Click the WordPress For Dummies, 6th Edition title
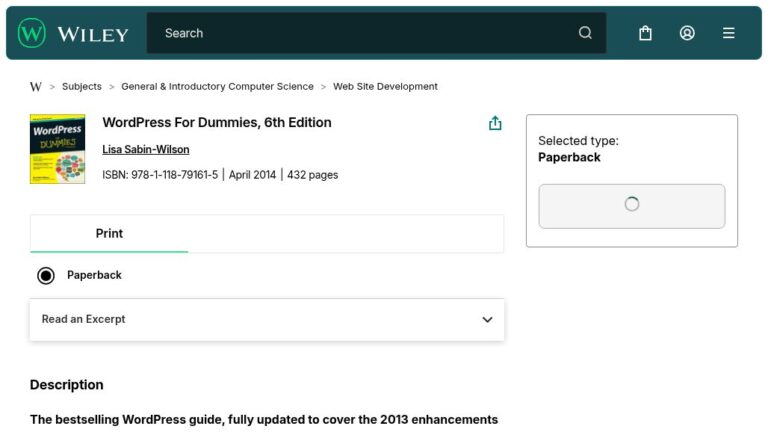The width and height of the screenshot is (768, 432). tap(217, 123)
